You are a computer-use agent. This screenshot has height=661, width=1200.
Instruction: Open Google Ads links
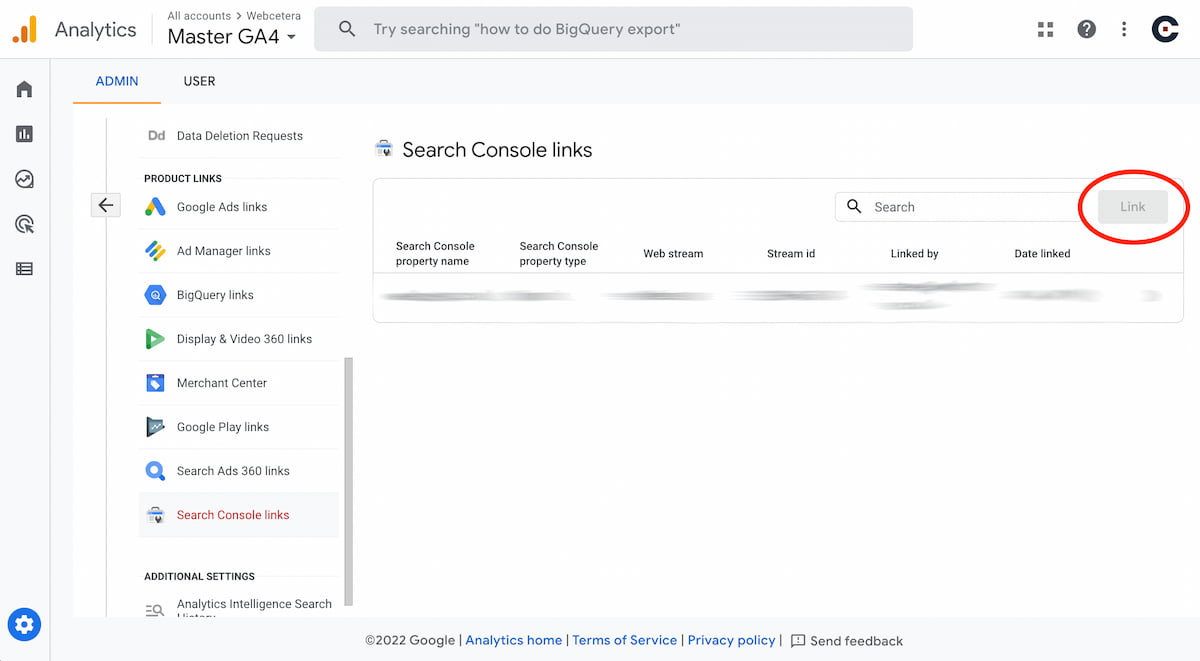coord(222,207)
